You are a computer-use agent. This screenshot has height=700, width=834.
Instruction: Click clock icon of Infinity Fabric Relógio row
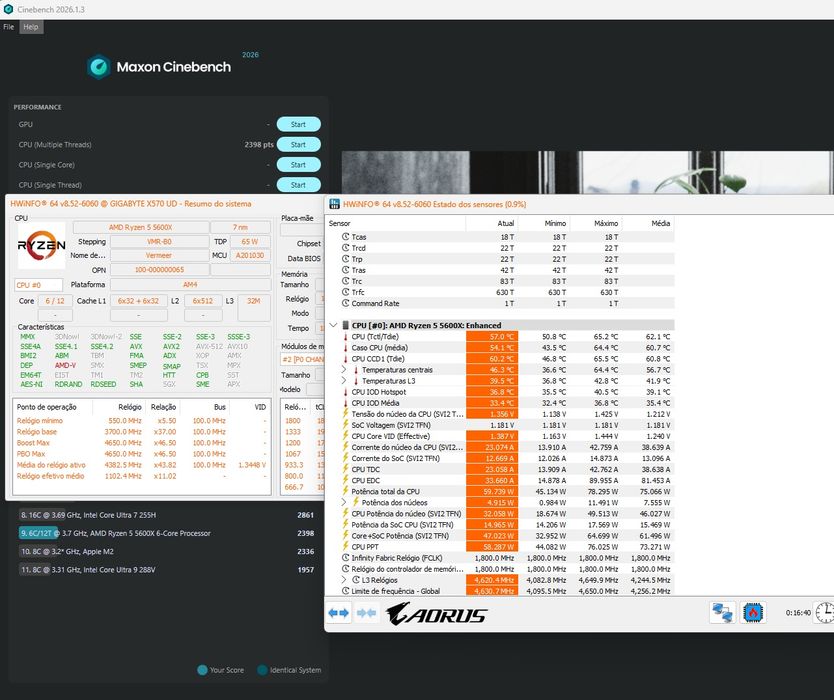point(345,558)
